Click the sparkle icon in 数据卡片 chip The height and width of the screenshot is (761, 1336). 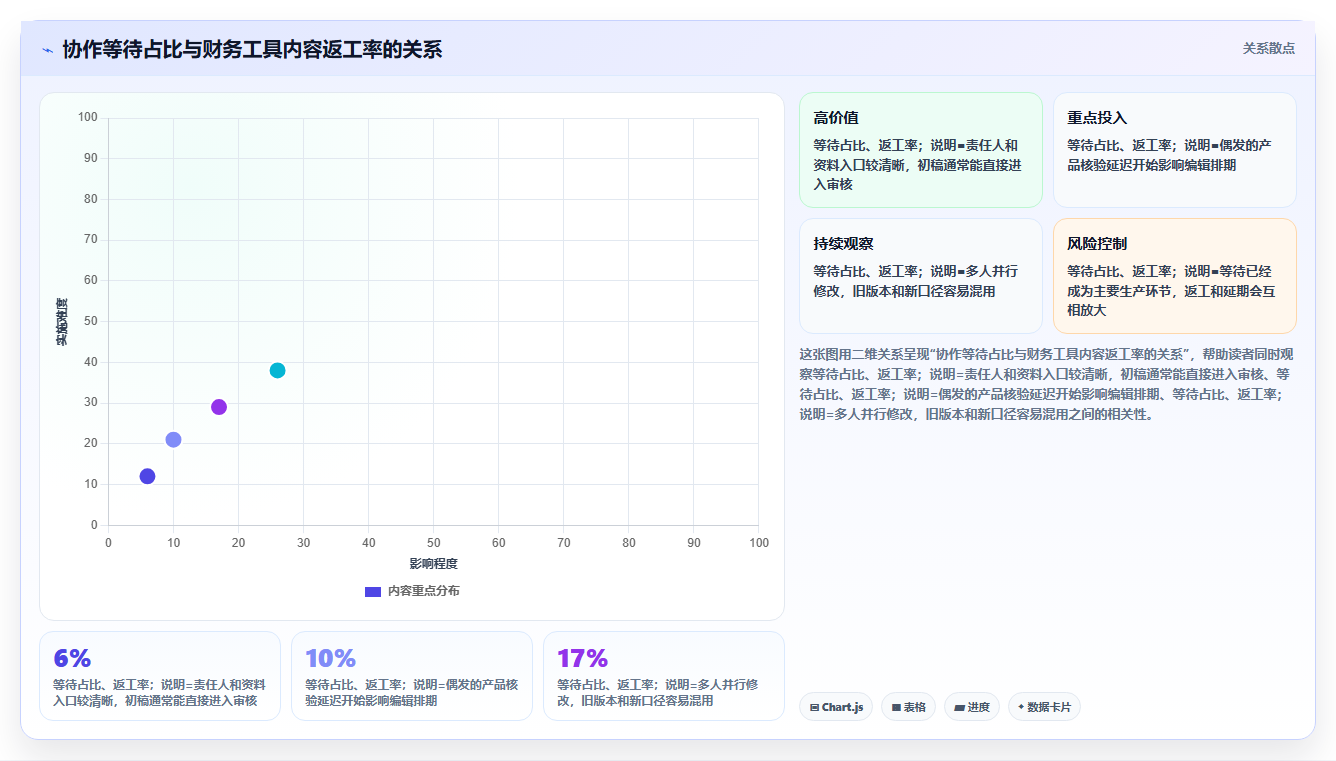1021,707
